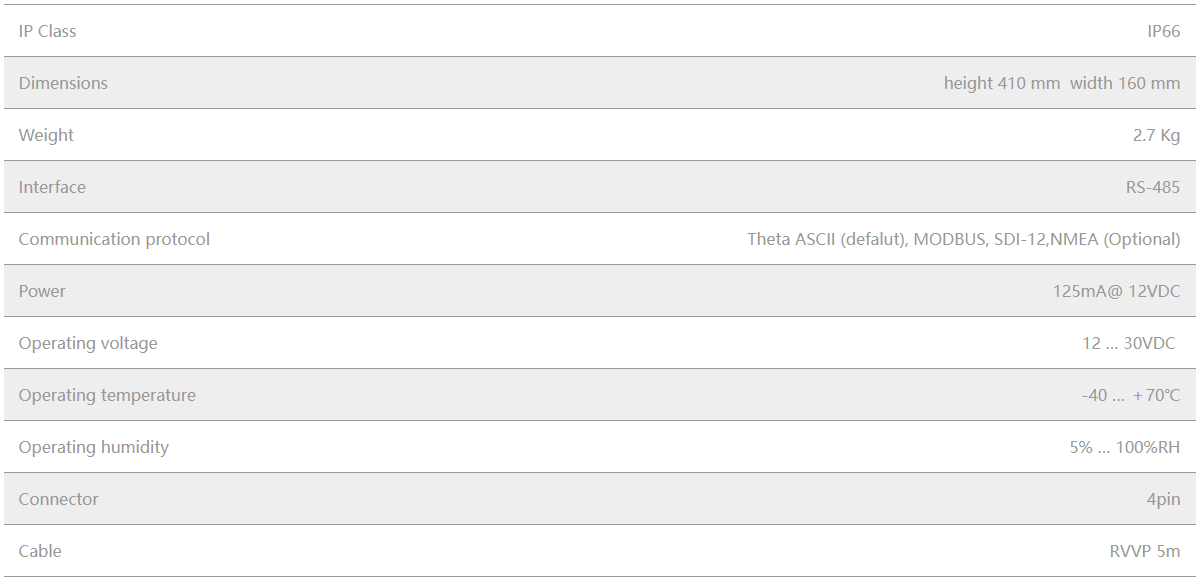The image size is (1200, 582).
Task: Select the RS-485 value
Action: (x=1152, y=187)
